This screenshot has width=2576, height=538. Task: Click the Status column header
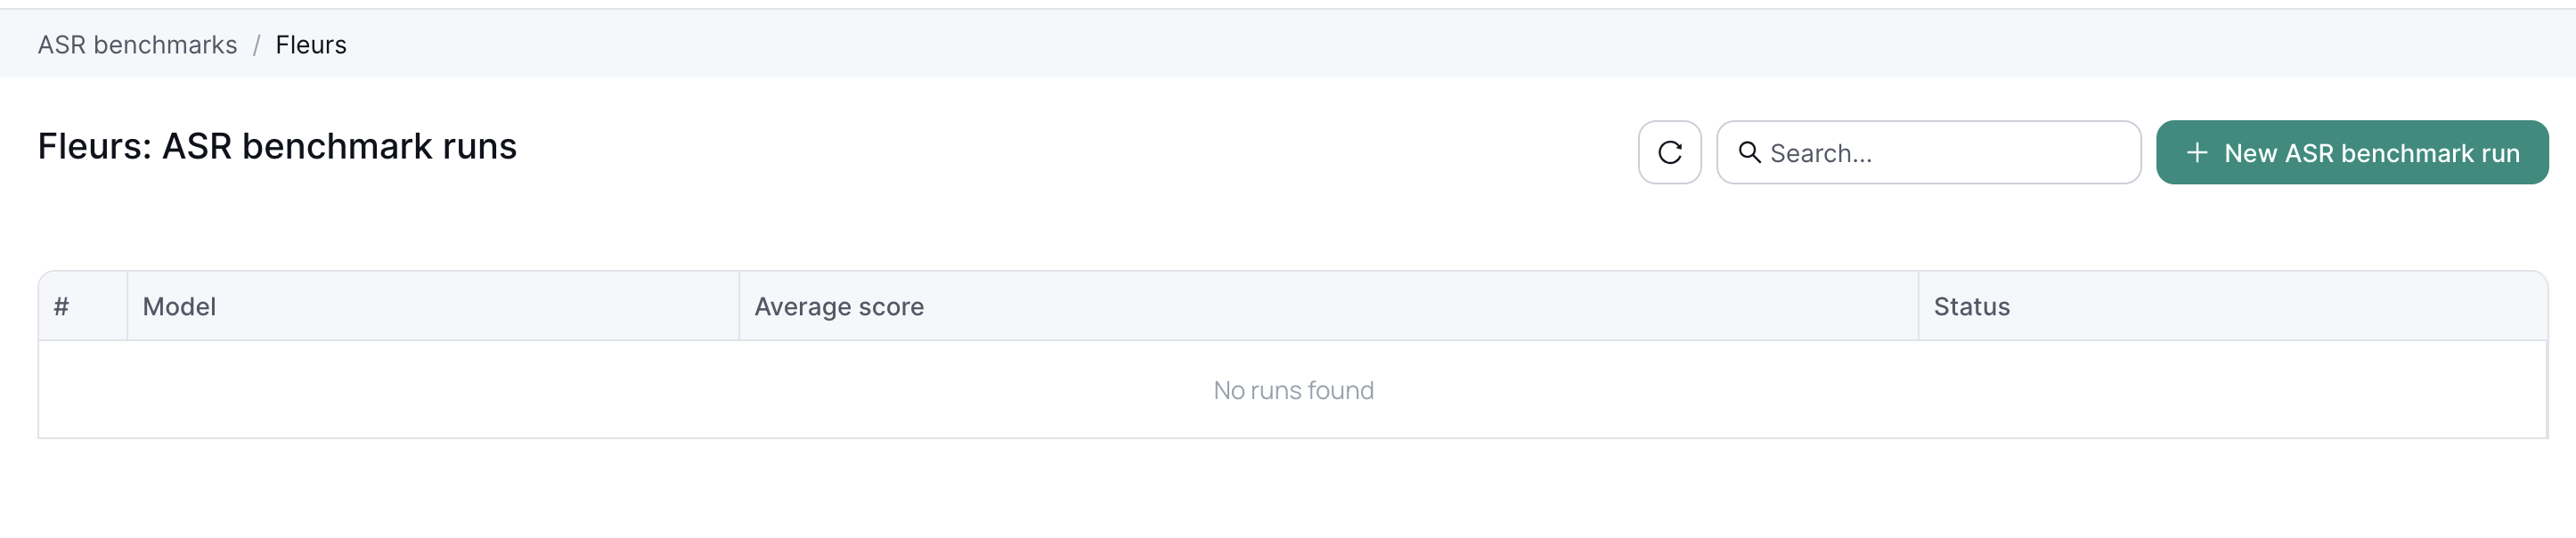(x=1970, y=306)
